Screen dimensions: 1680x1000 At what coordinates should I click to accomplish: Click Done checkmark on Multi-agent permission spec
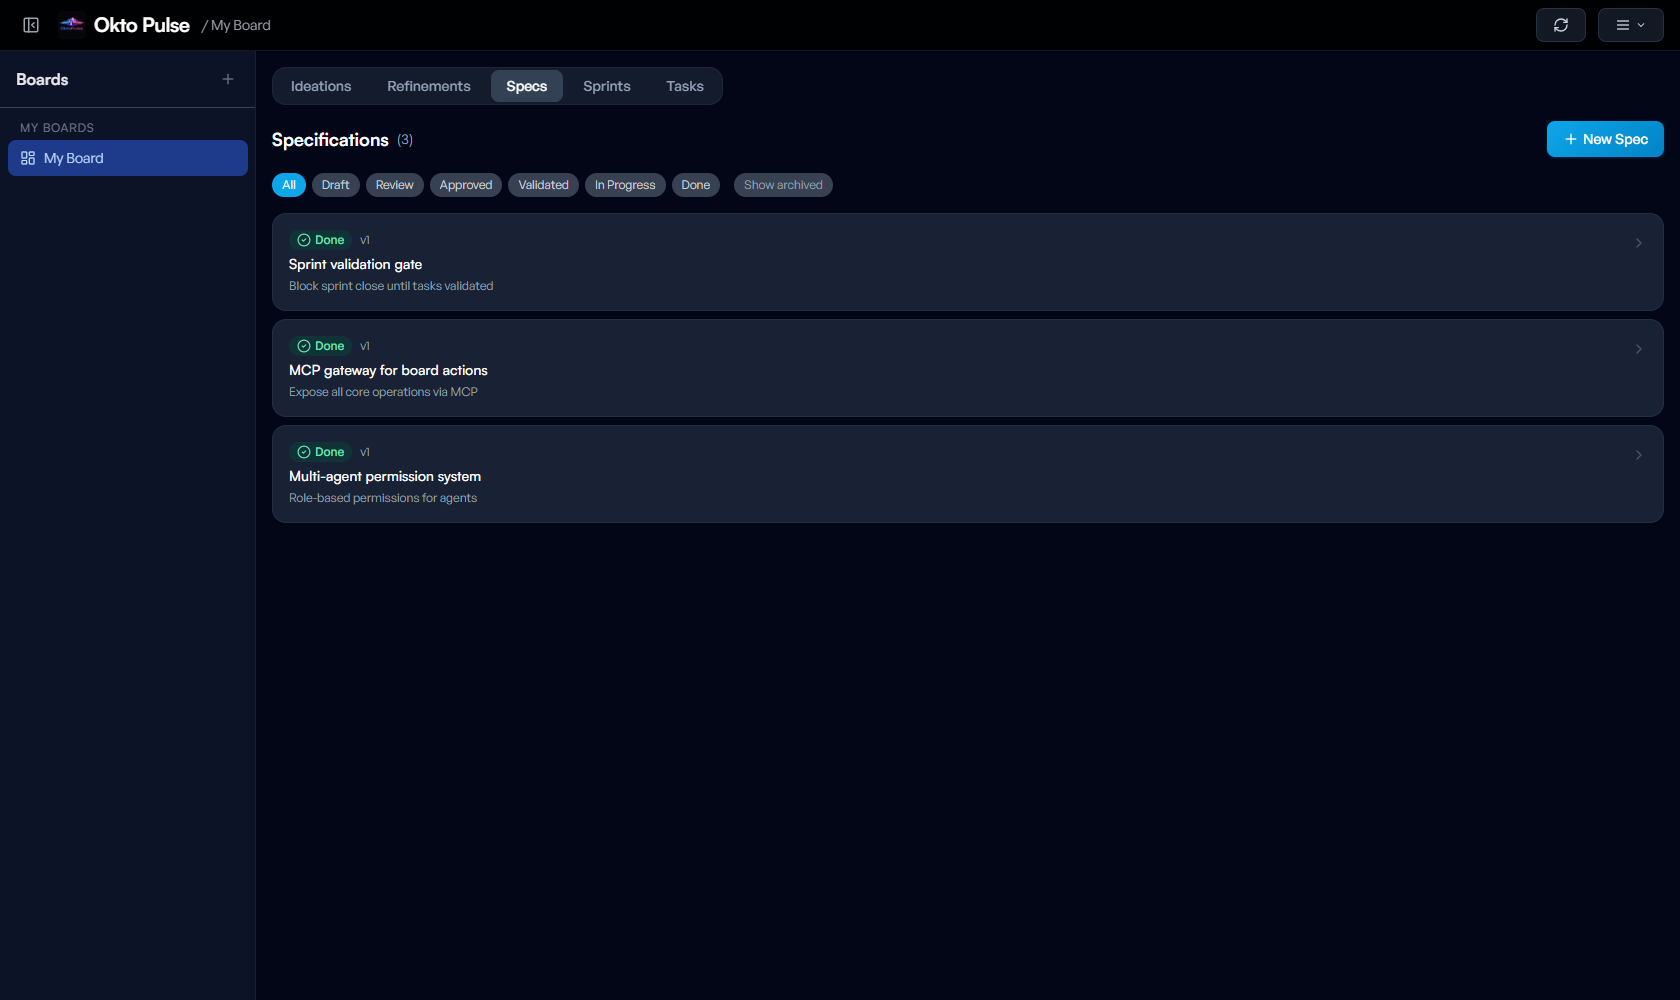(x=304, y=452)
